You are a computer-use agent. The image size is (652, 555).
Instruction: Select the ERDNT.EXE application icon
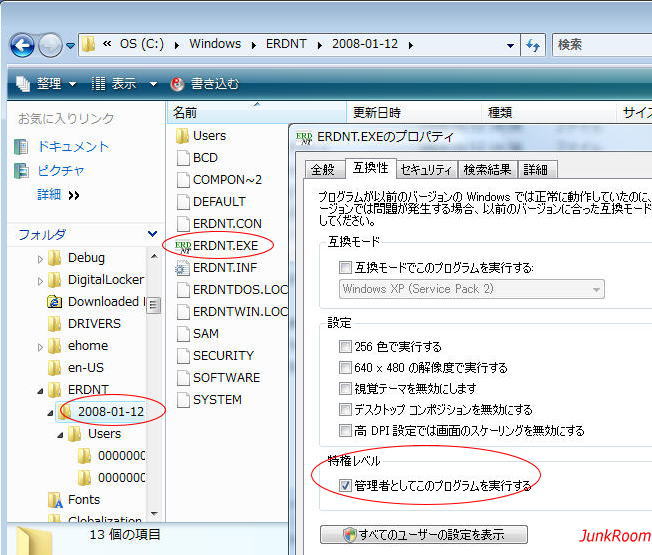(x=183, y=246)
